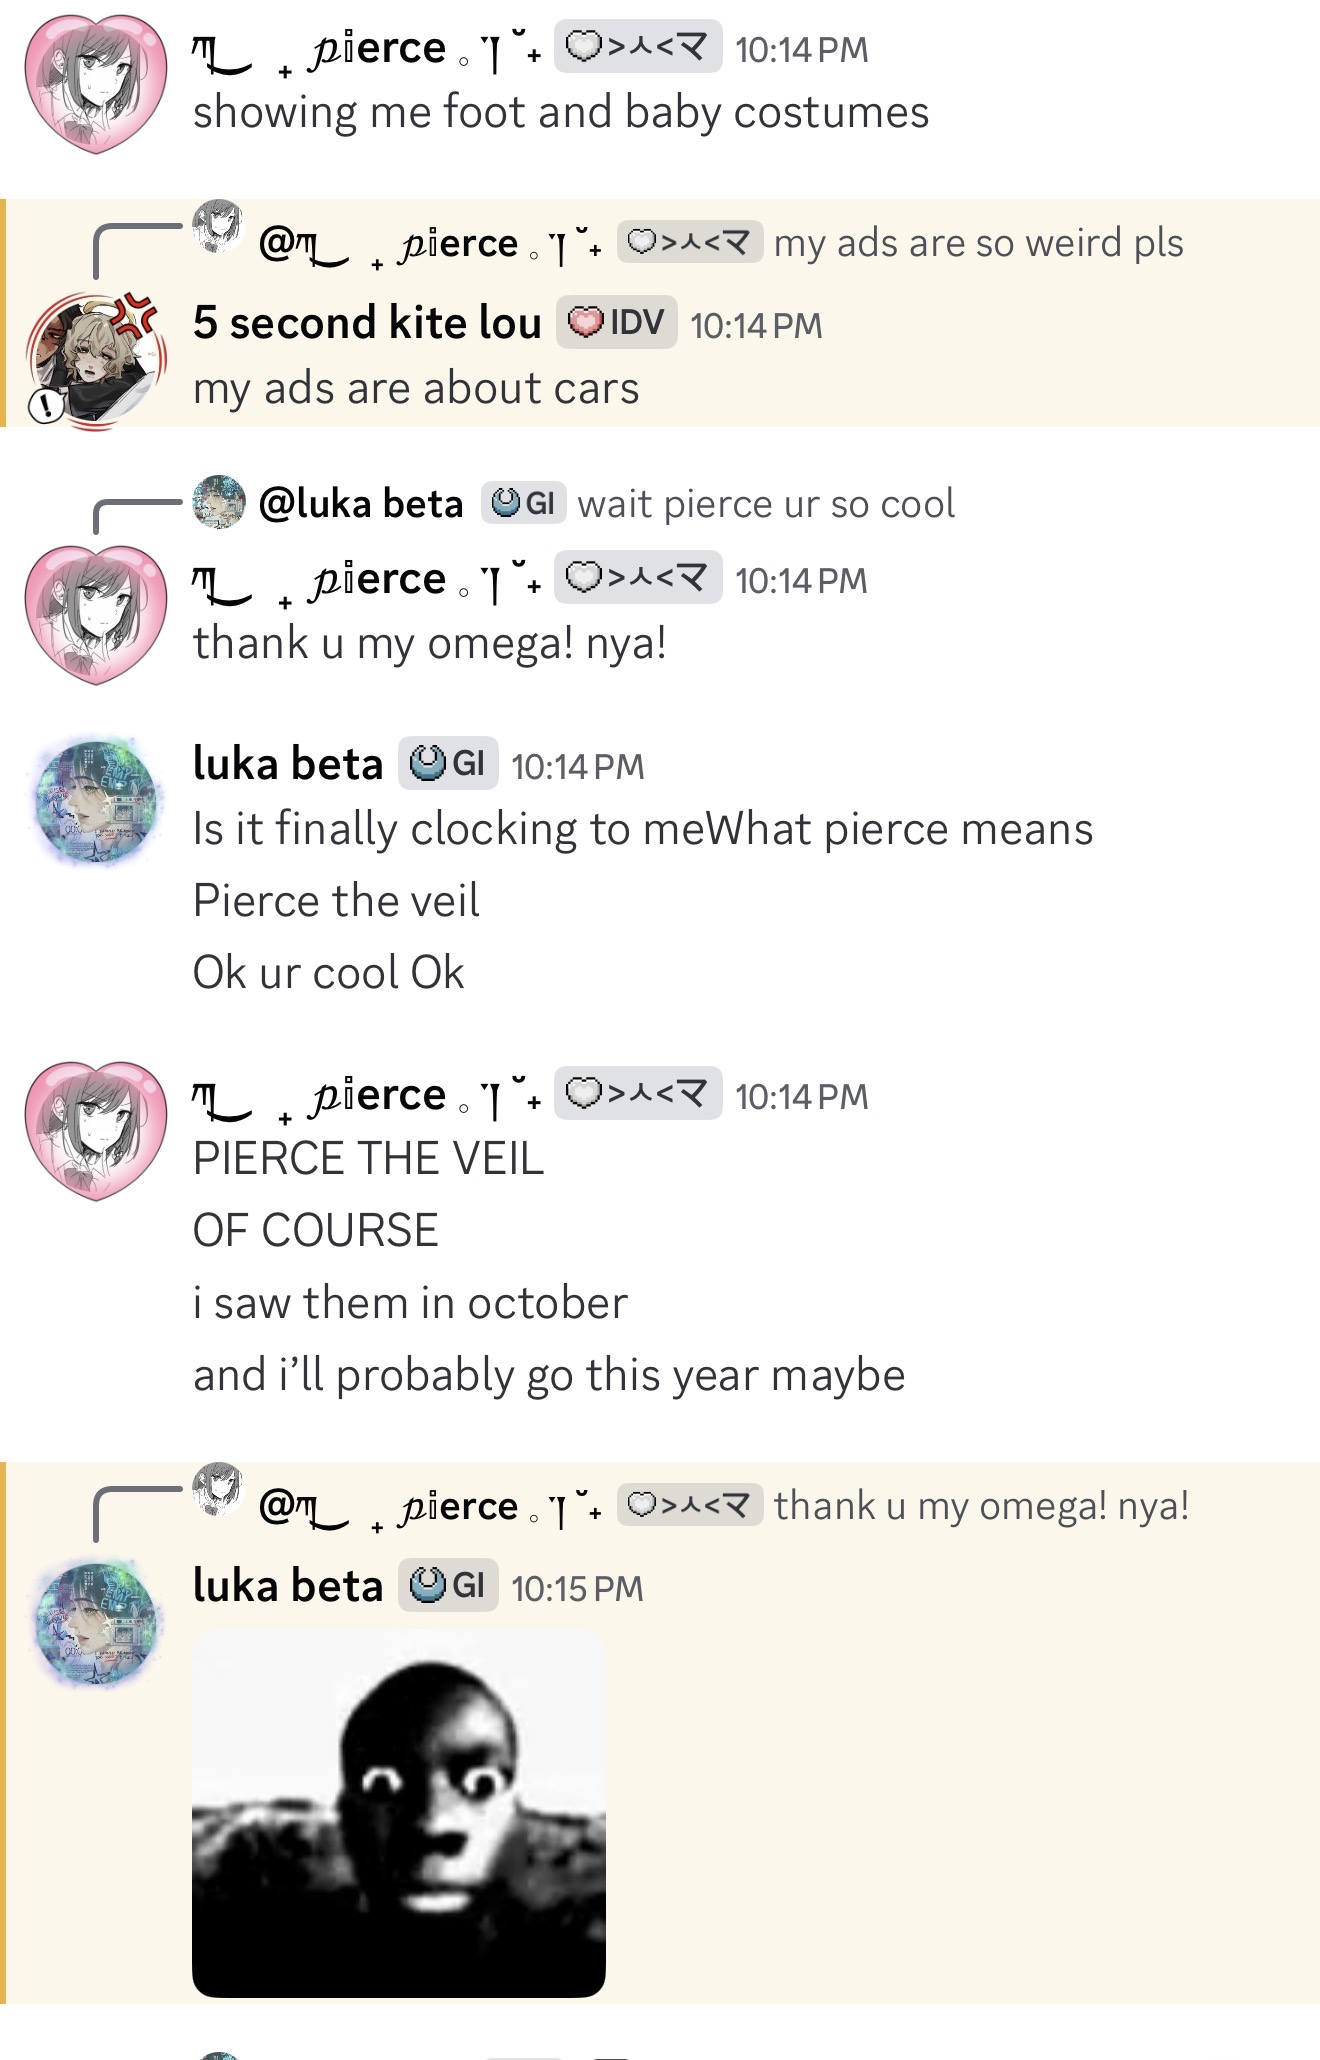Click the GI tag in the 10:15 PM message

(448, 1585)
